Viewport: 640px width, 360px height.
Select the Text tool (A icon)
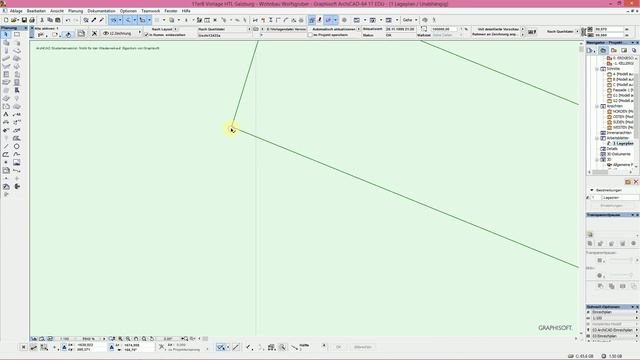point(6,114)
